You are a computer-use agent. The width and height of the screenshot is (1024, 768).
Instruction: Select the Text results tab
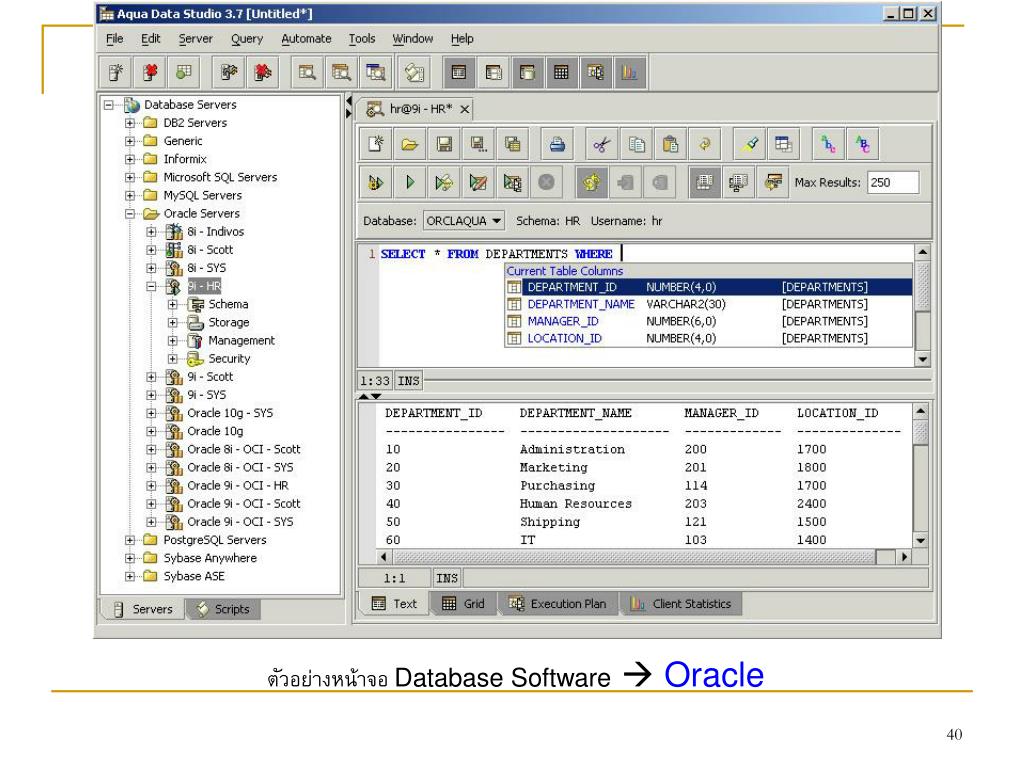pyautogui.click(x=394, y=603)
